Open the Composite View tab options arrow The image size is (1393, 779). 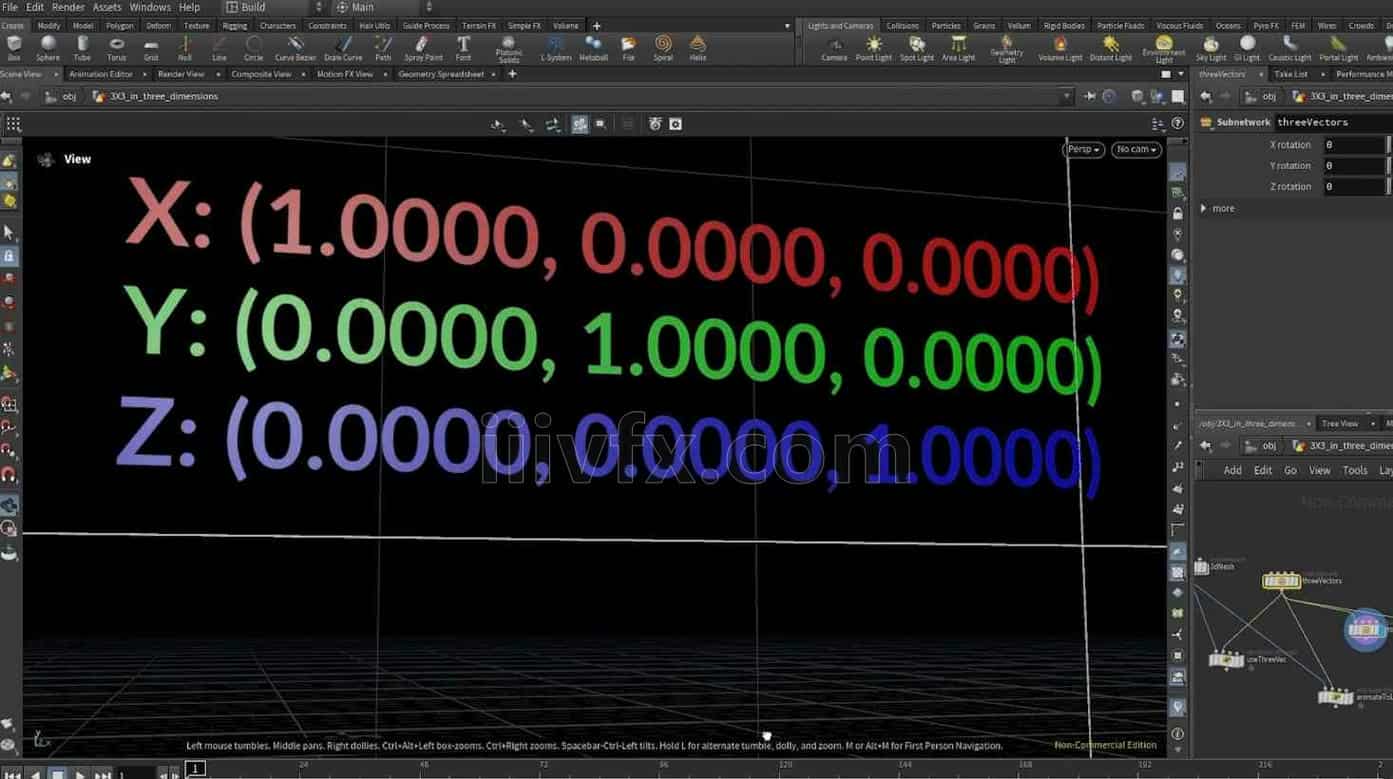[x=304, y=74]
